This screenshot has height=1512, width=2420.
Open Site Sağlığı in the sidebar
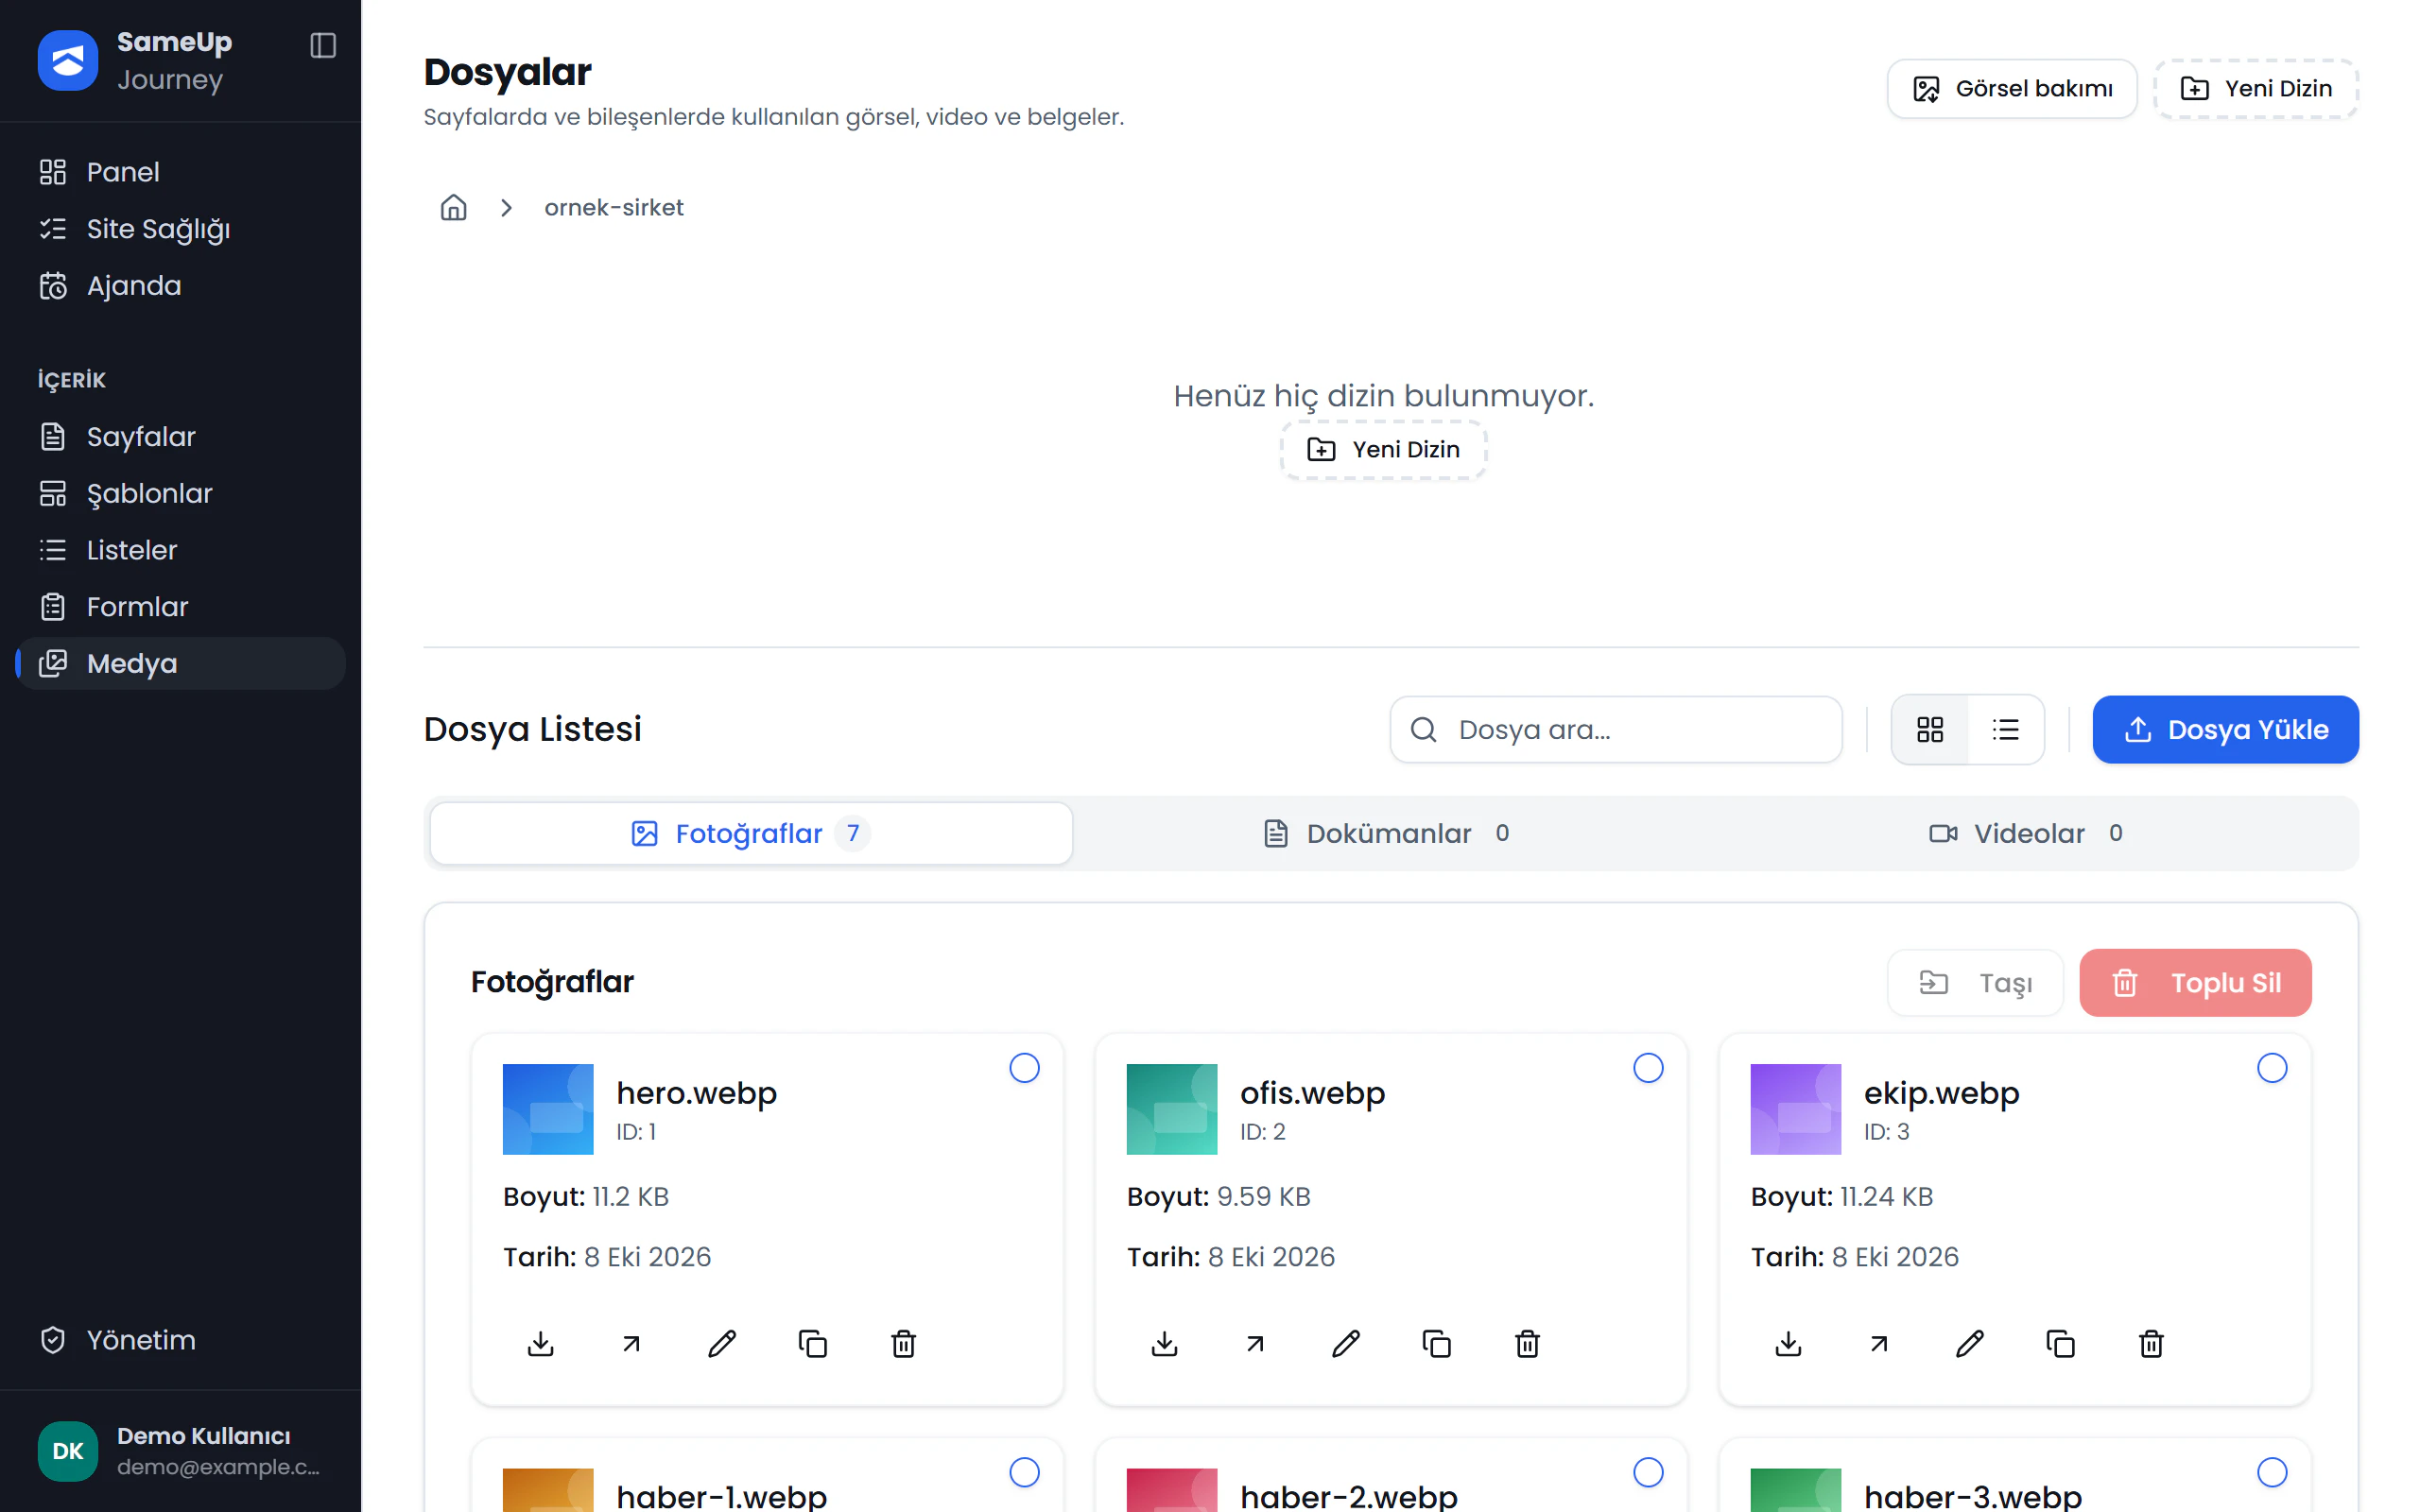click(x=181, y=228)
